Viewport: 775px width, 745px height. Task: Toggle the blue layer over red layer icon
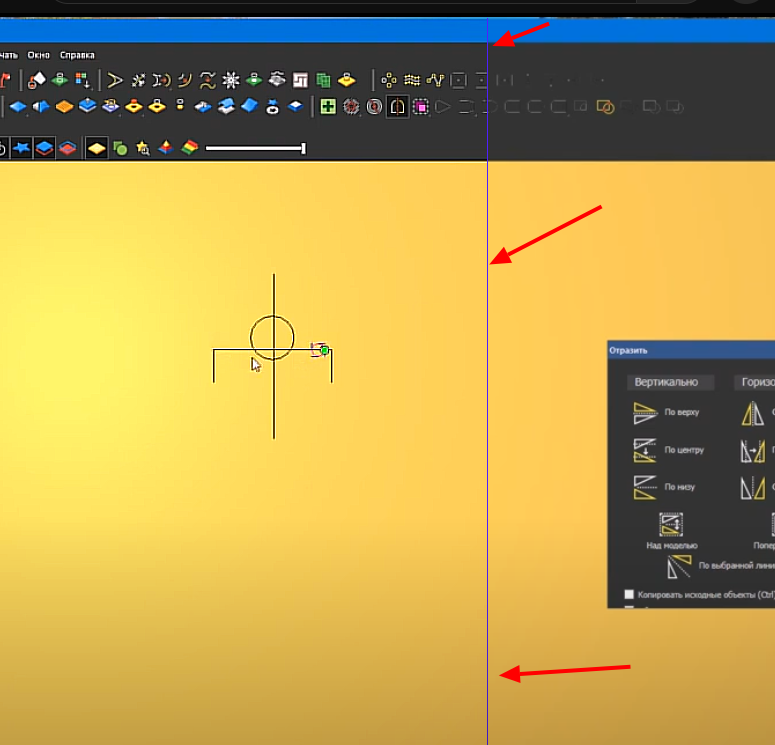pyautogui.click(x=44, y=148)
